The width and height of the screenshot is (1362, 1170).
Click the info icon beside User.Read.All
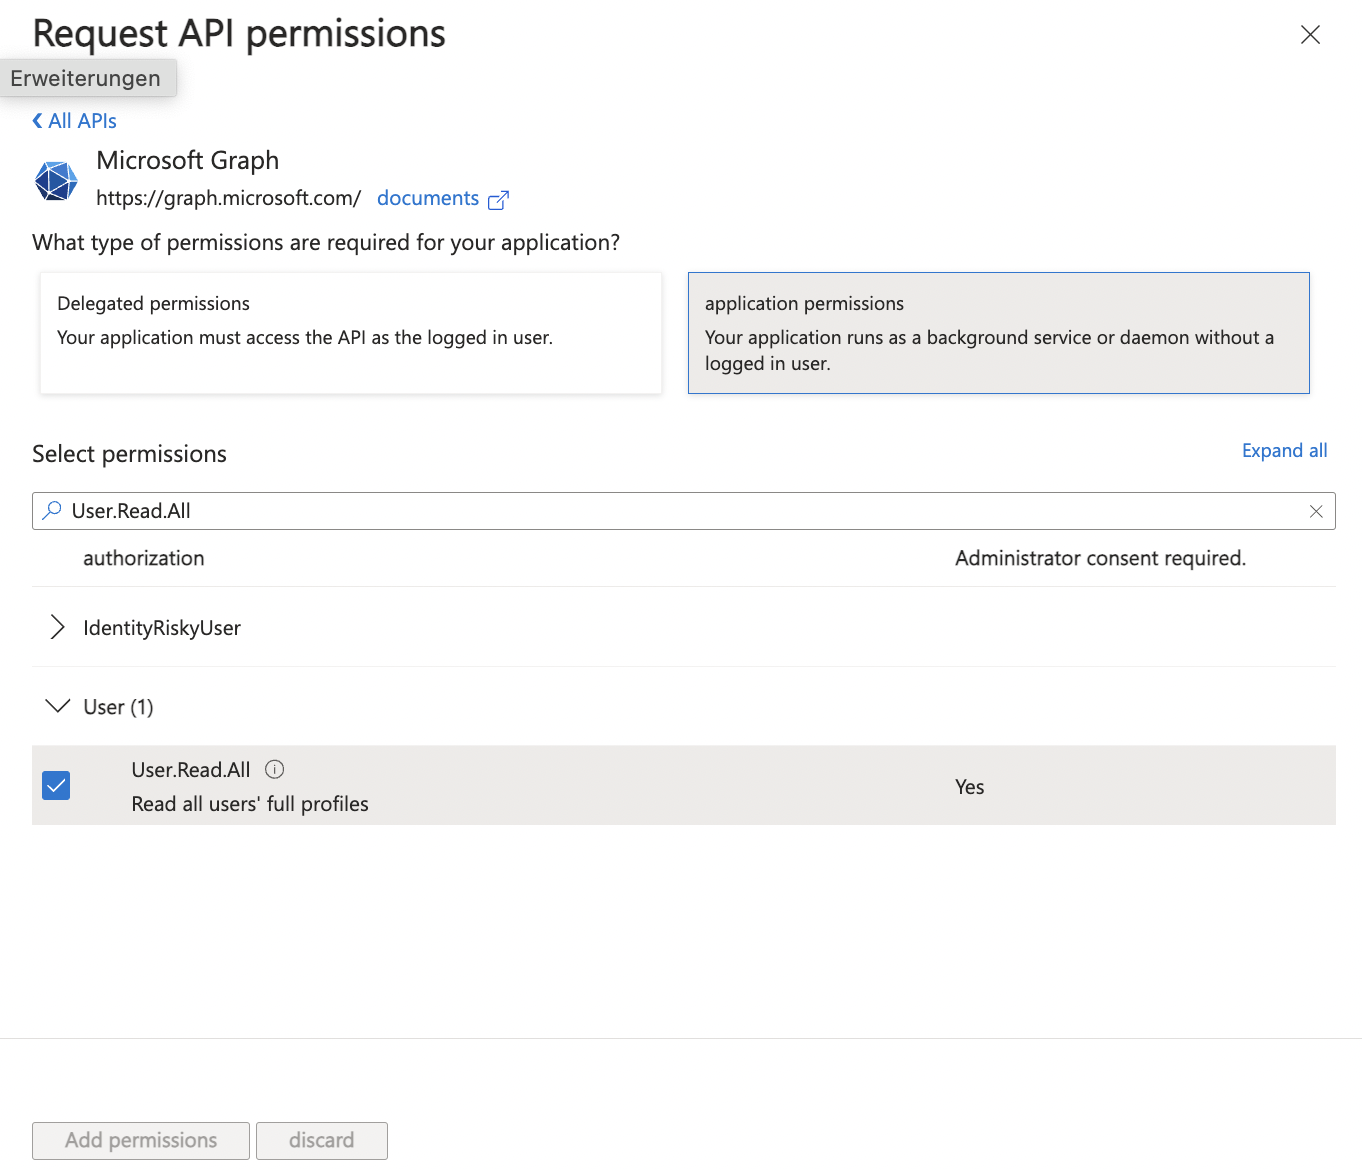click(x=274, y=769)
